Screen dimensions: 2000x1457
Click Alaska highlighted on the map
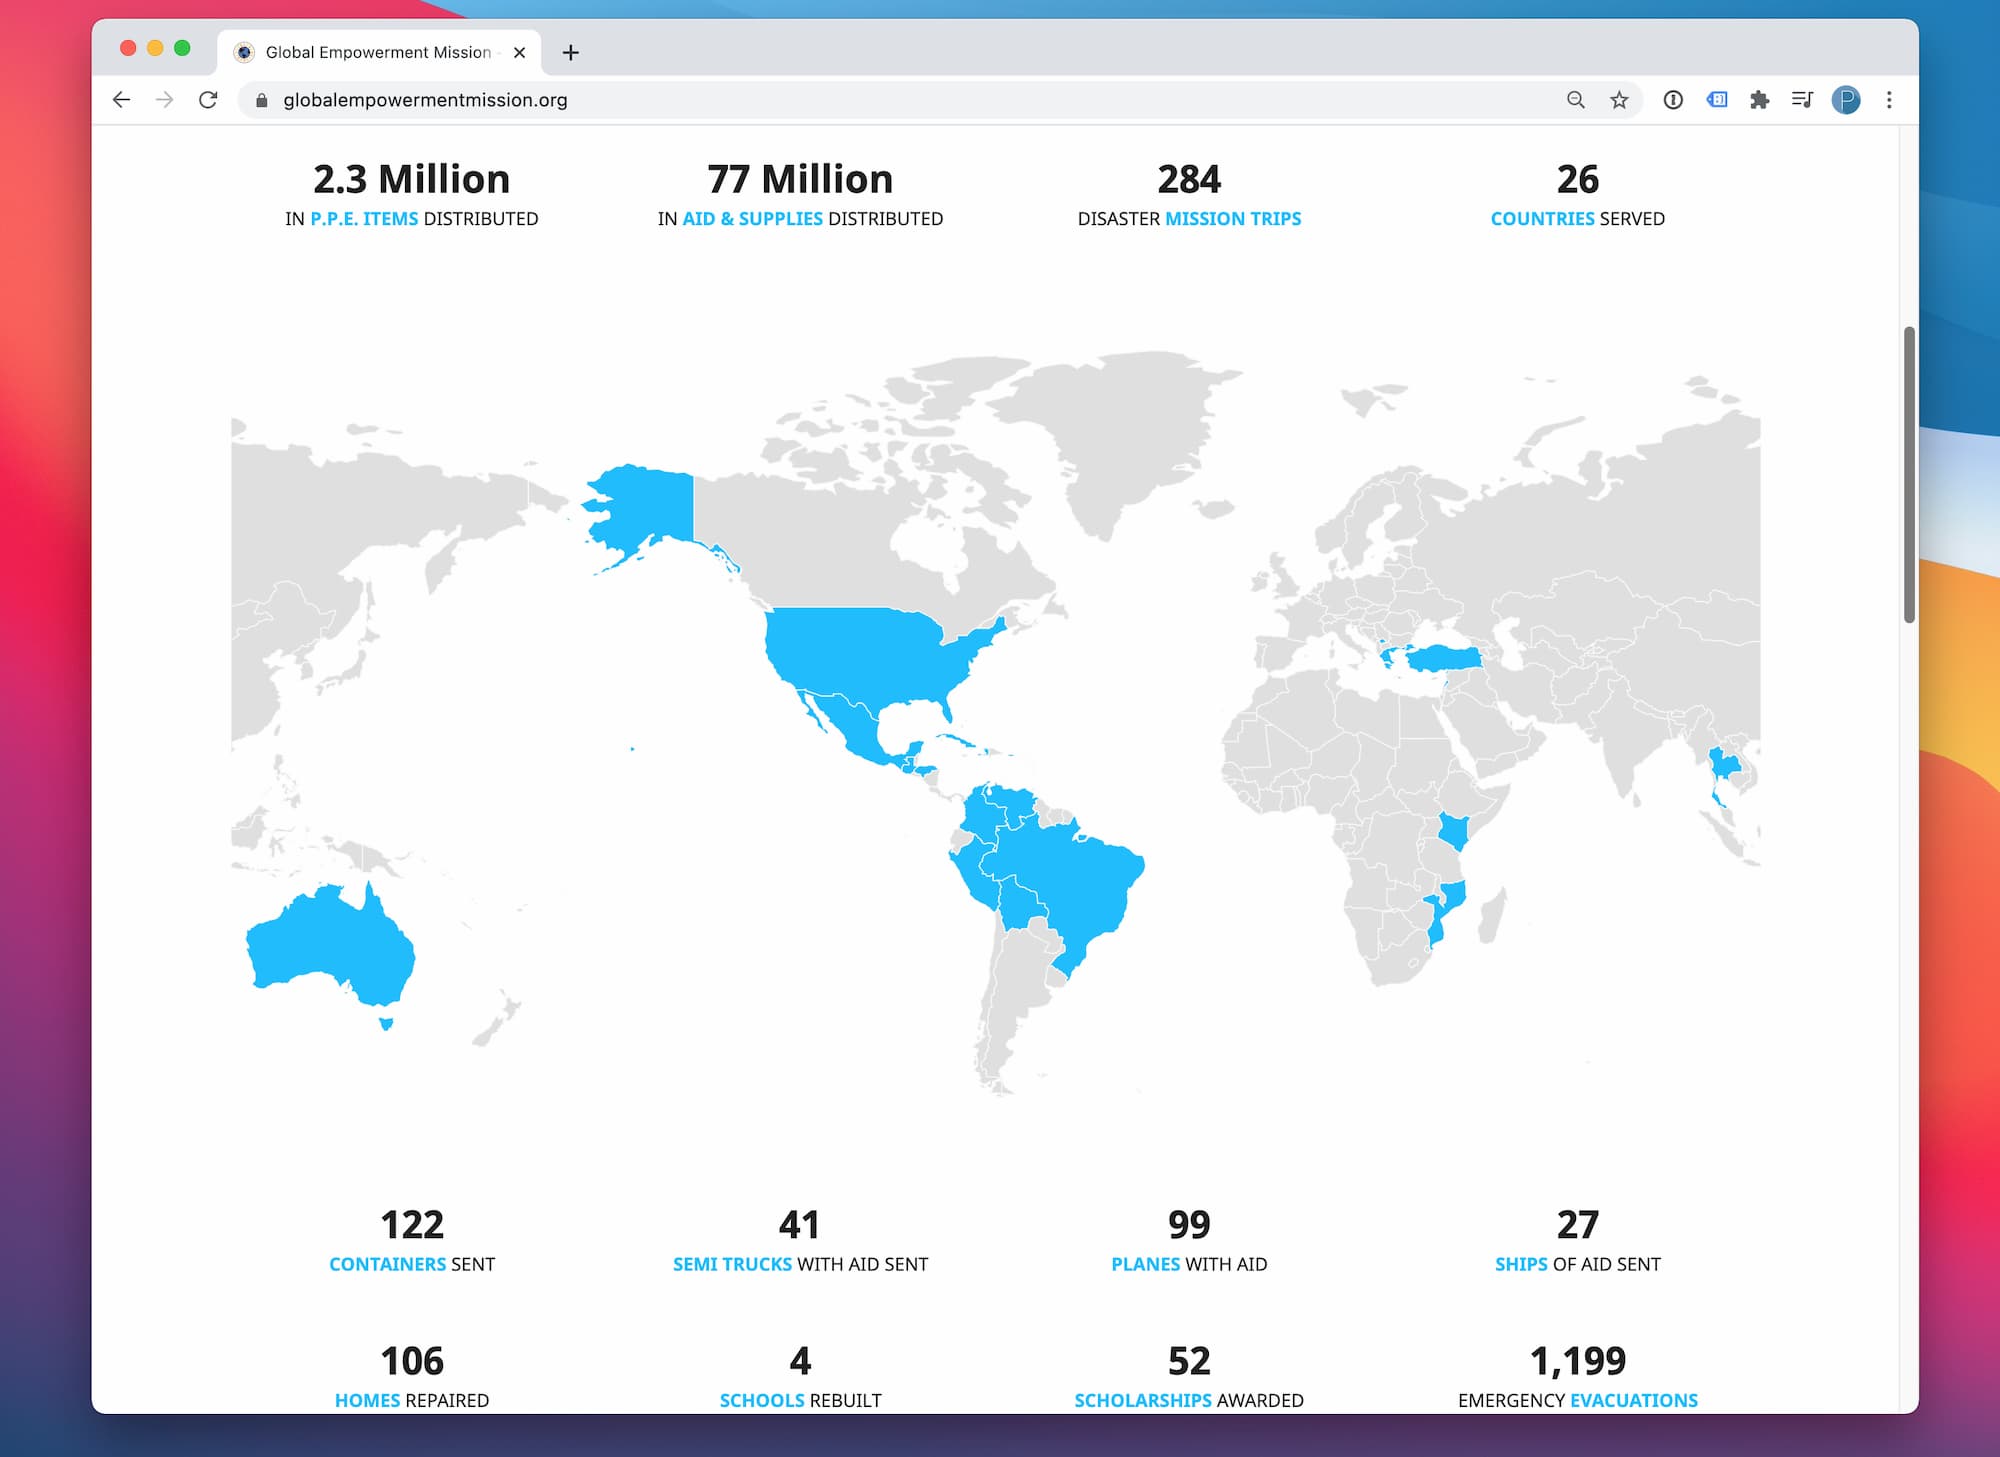(x=645, y=505)
